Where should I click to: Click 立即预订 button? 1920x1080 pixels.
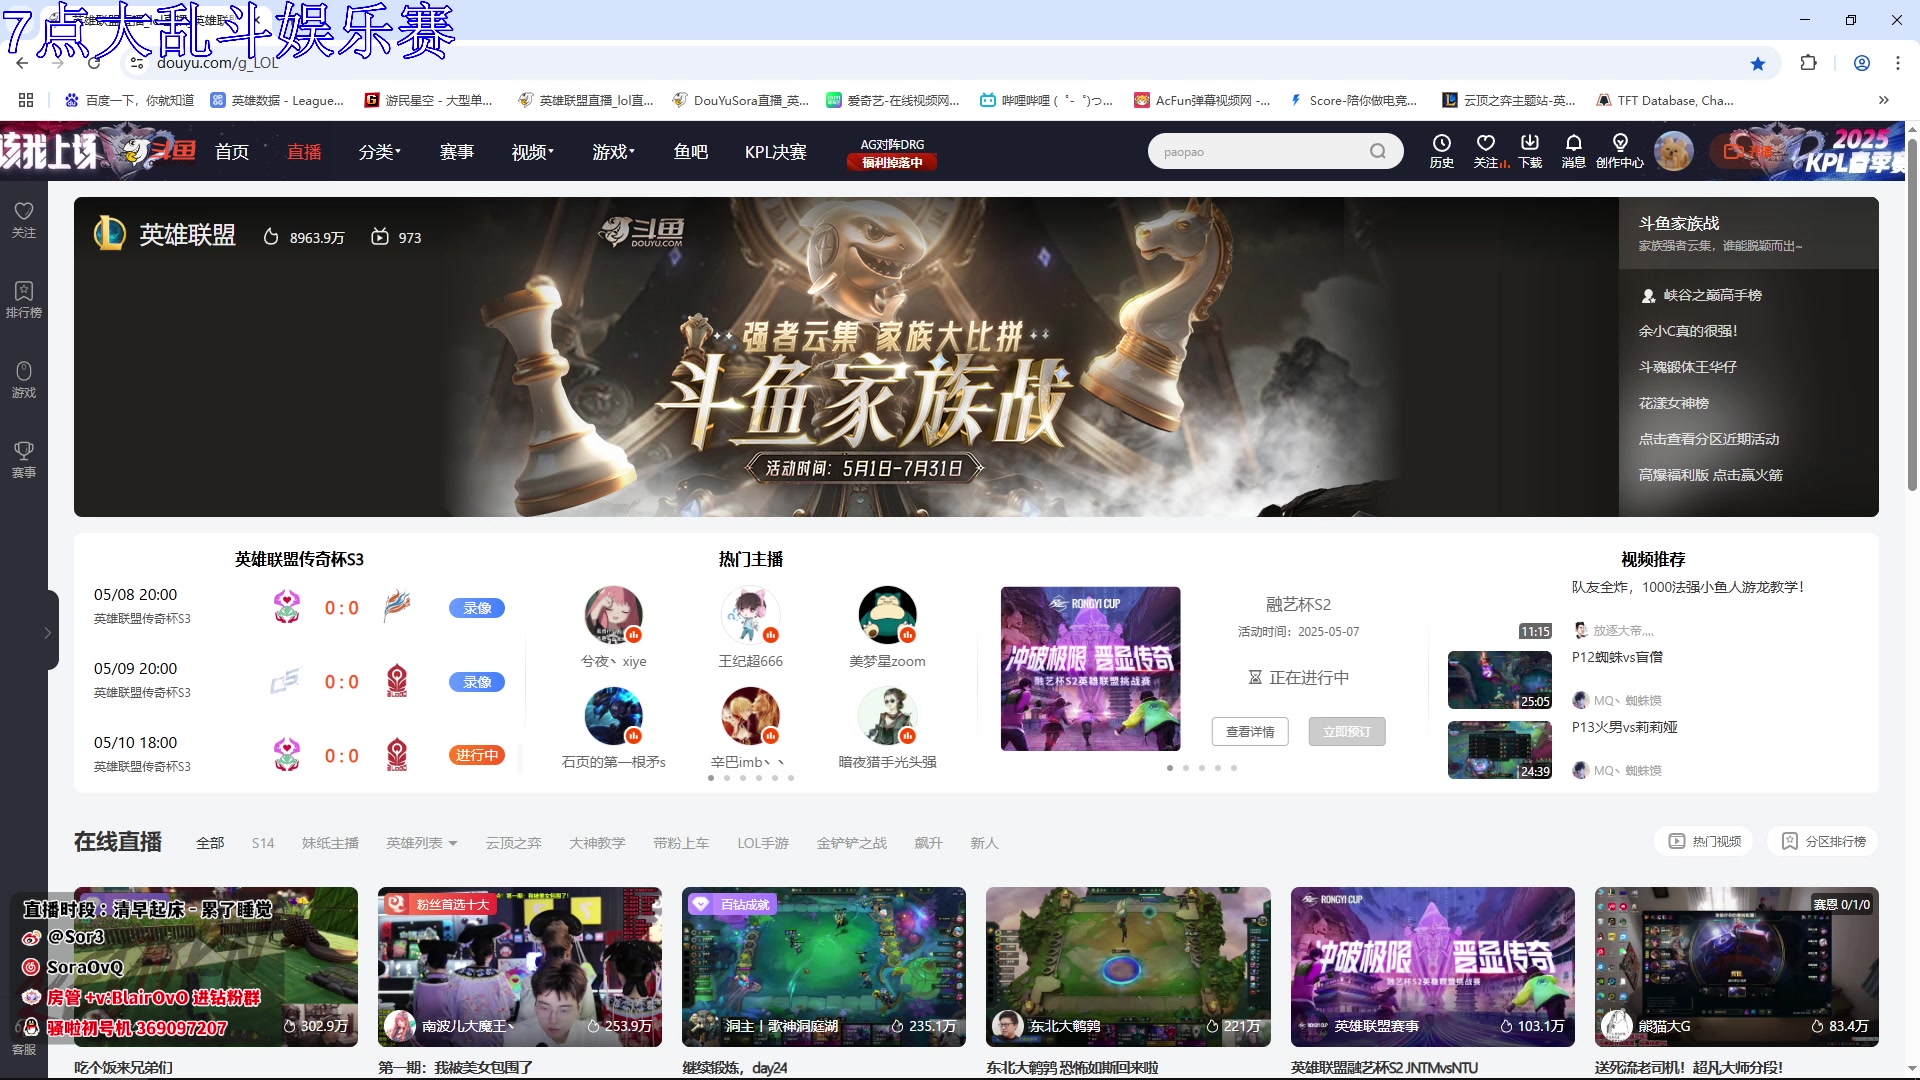click(1347, 732)
